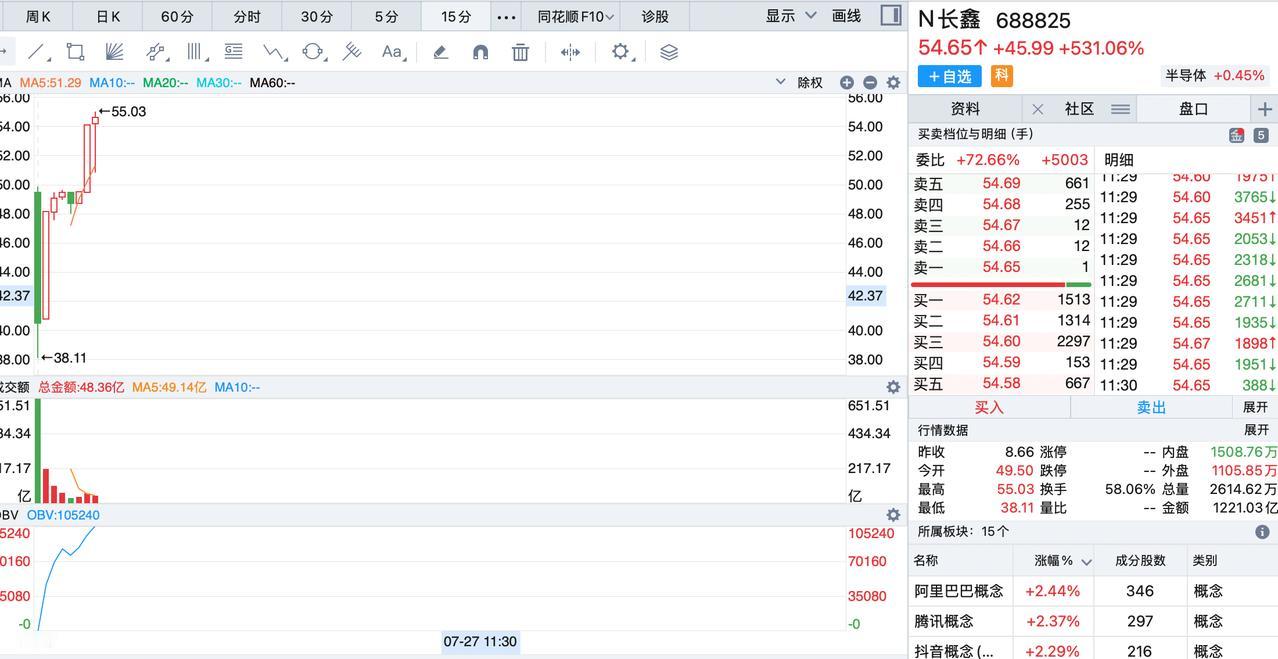Open the 显示 dropdown
The width and height of the screenshot is (1278, 659).
(x=791, y=16)
